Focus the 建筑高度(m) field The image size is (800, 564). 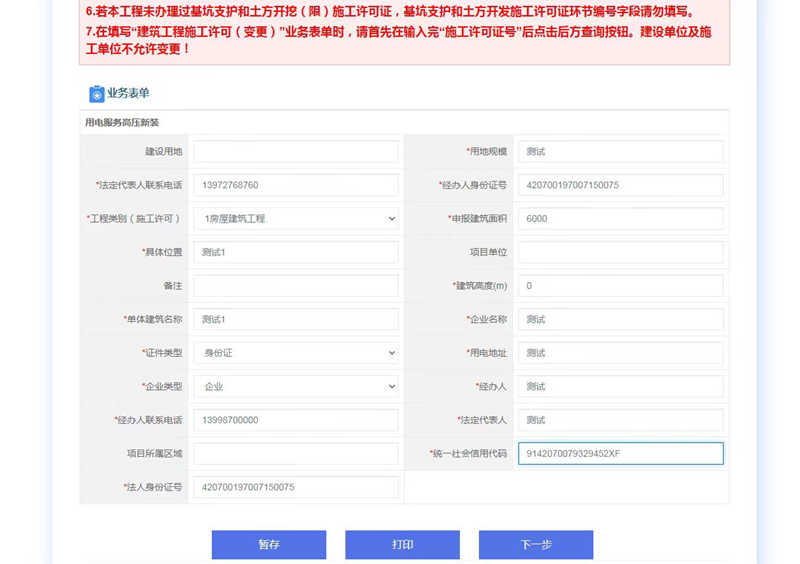point(620,286)
